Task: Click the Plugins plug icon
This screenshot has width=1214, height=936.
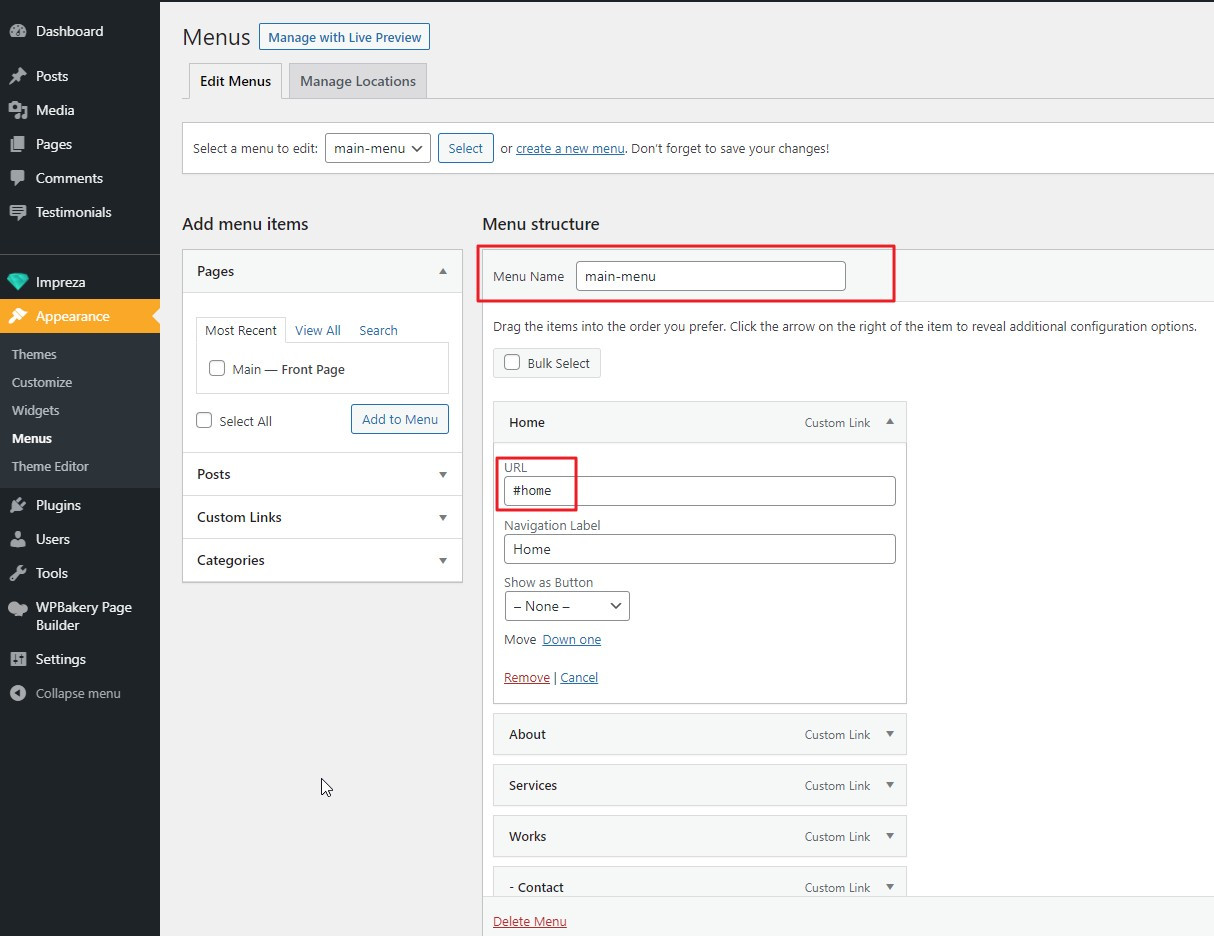Action: coord(18,505)
